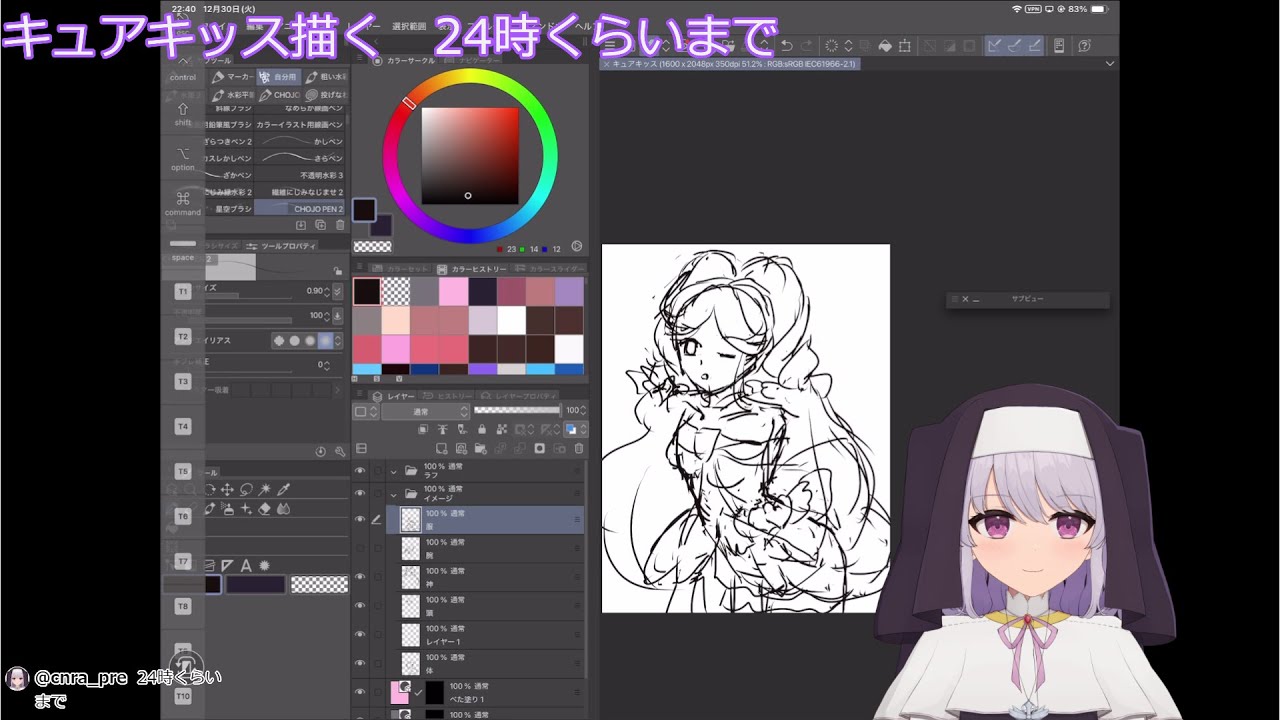Pick the pink swatch in color history top row
Screen dimensions: 1280x720
click(453, 292)
